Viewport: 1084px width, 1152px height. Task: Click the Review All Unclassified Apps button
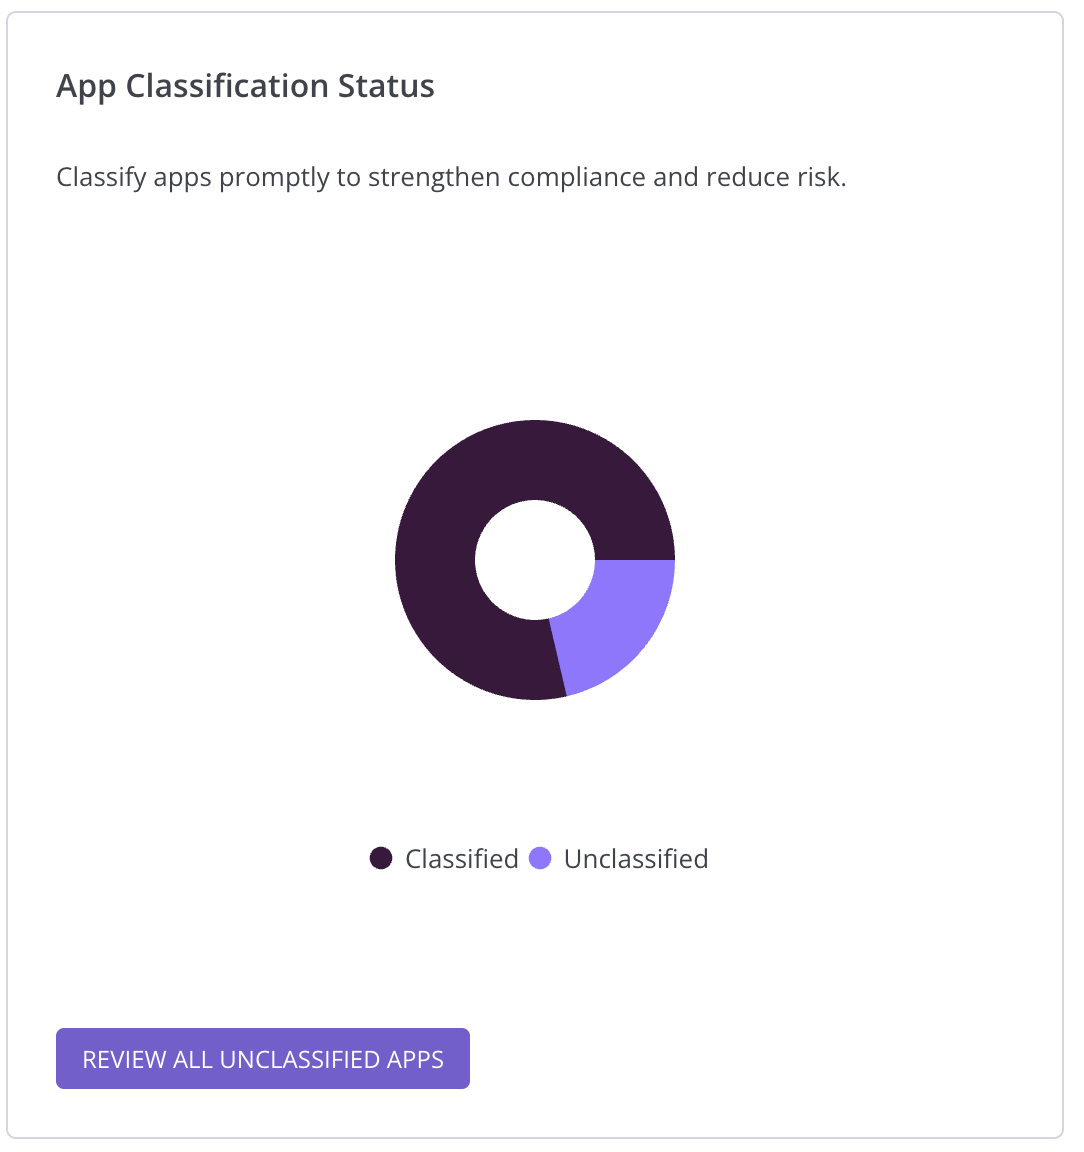pyautogui.click(x=262, y=1059)
